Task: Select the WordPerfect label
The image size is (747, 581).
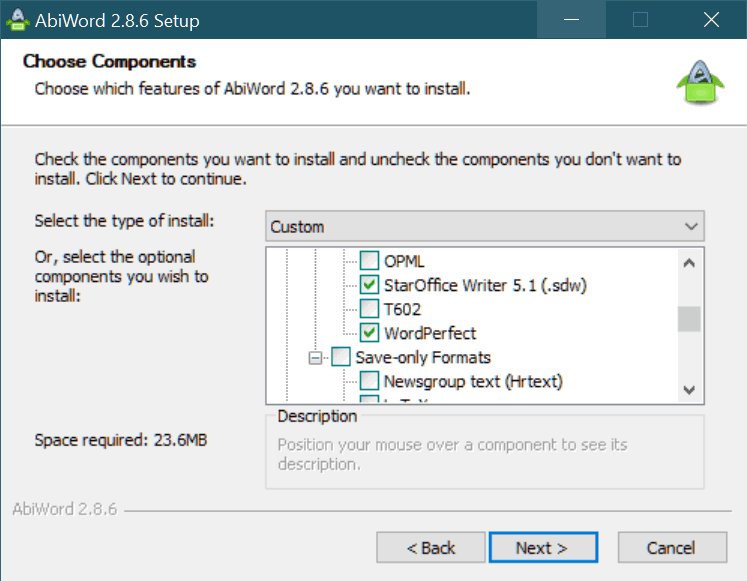Action: (x=430, y=333)
